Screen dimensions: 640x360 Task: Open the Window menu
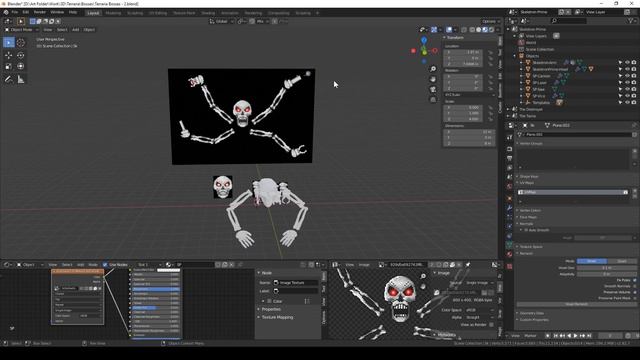click(57, 12)
